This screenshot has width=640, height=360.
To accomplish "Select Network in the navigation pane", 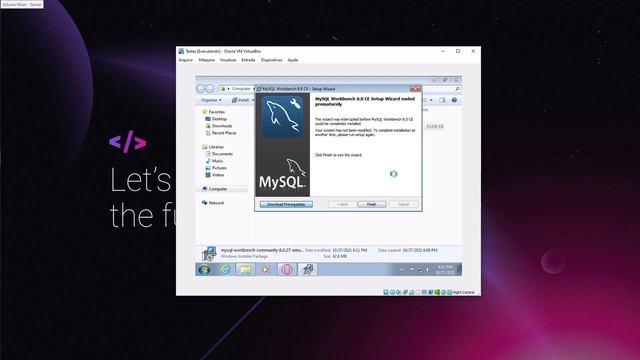I will pos(213,203).
